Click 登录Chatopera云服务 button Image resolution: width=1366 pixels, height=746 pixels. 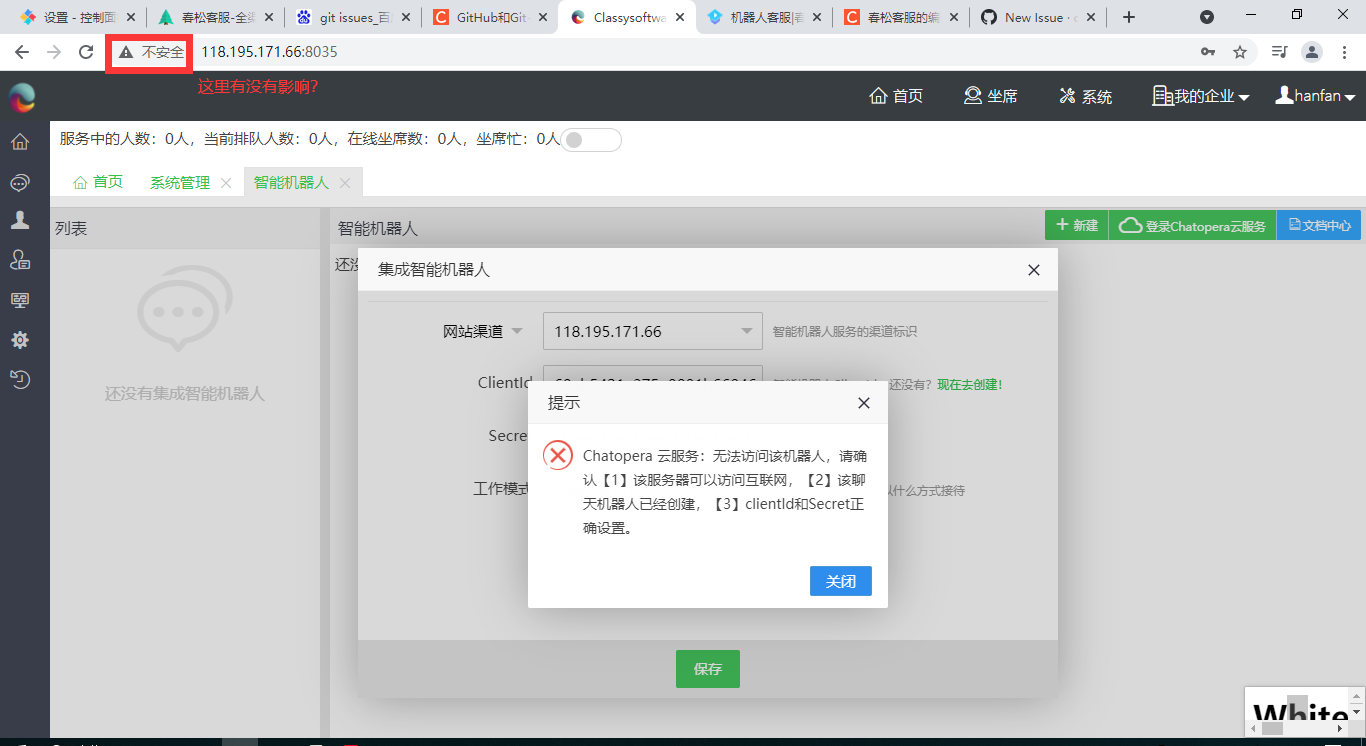1192,225
